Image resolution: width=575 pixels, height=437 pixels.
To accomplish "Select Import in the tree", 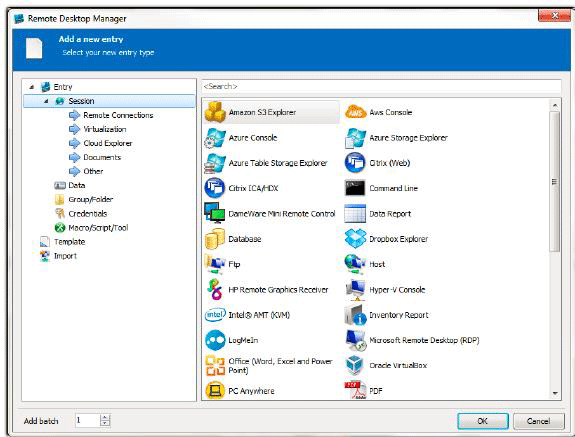I will (65, 256).
